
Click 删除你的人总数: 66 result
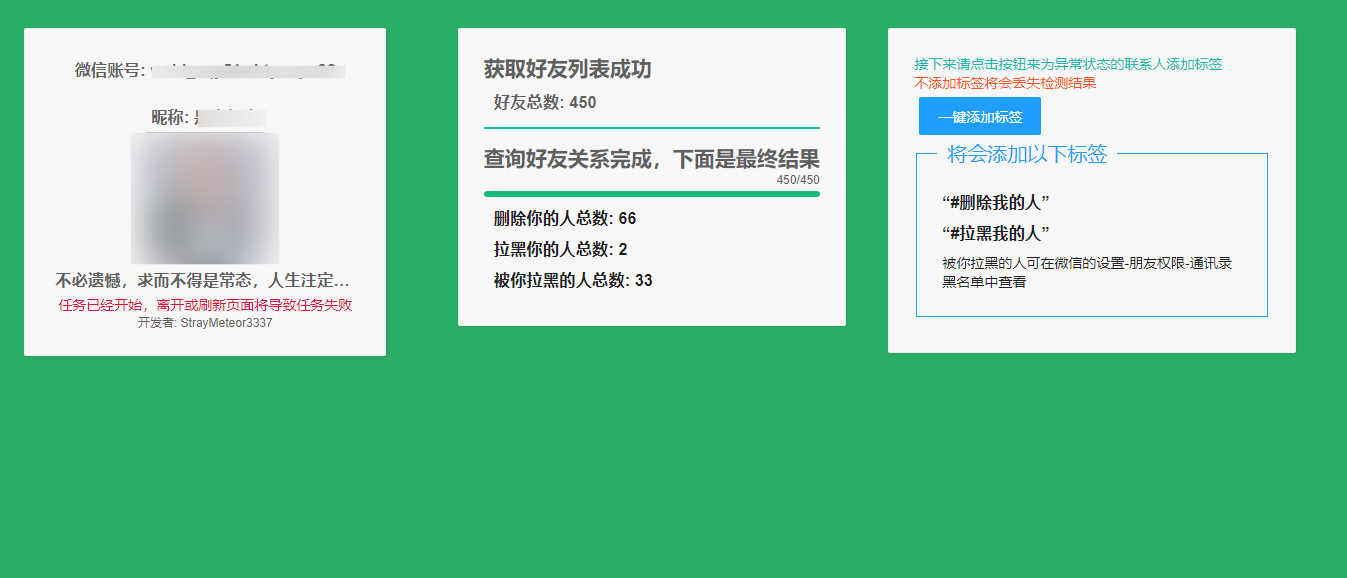click(564, 219)
